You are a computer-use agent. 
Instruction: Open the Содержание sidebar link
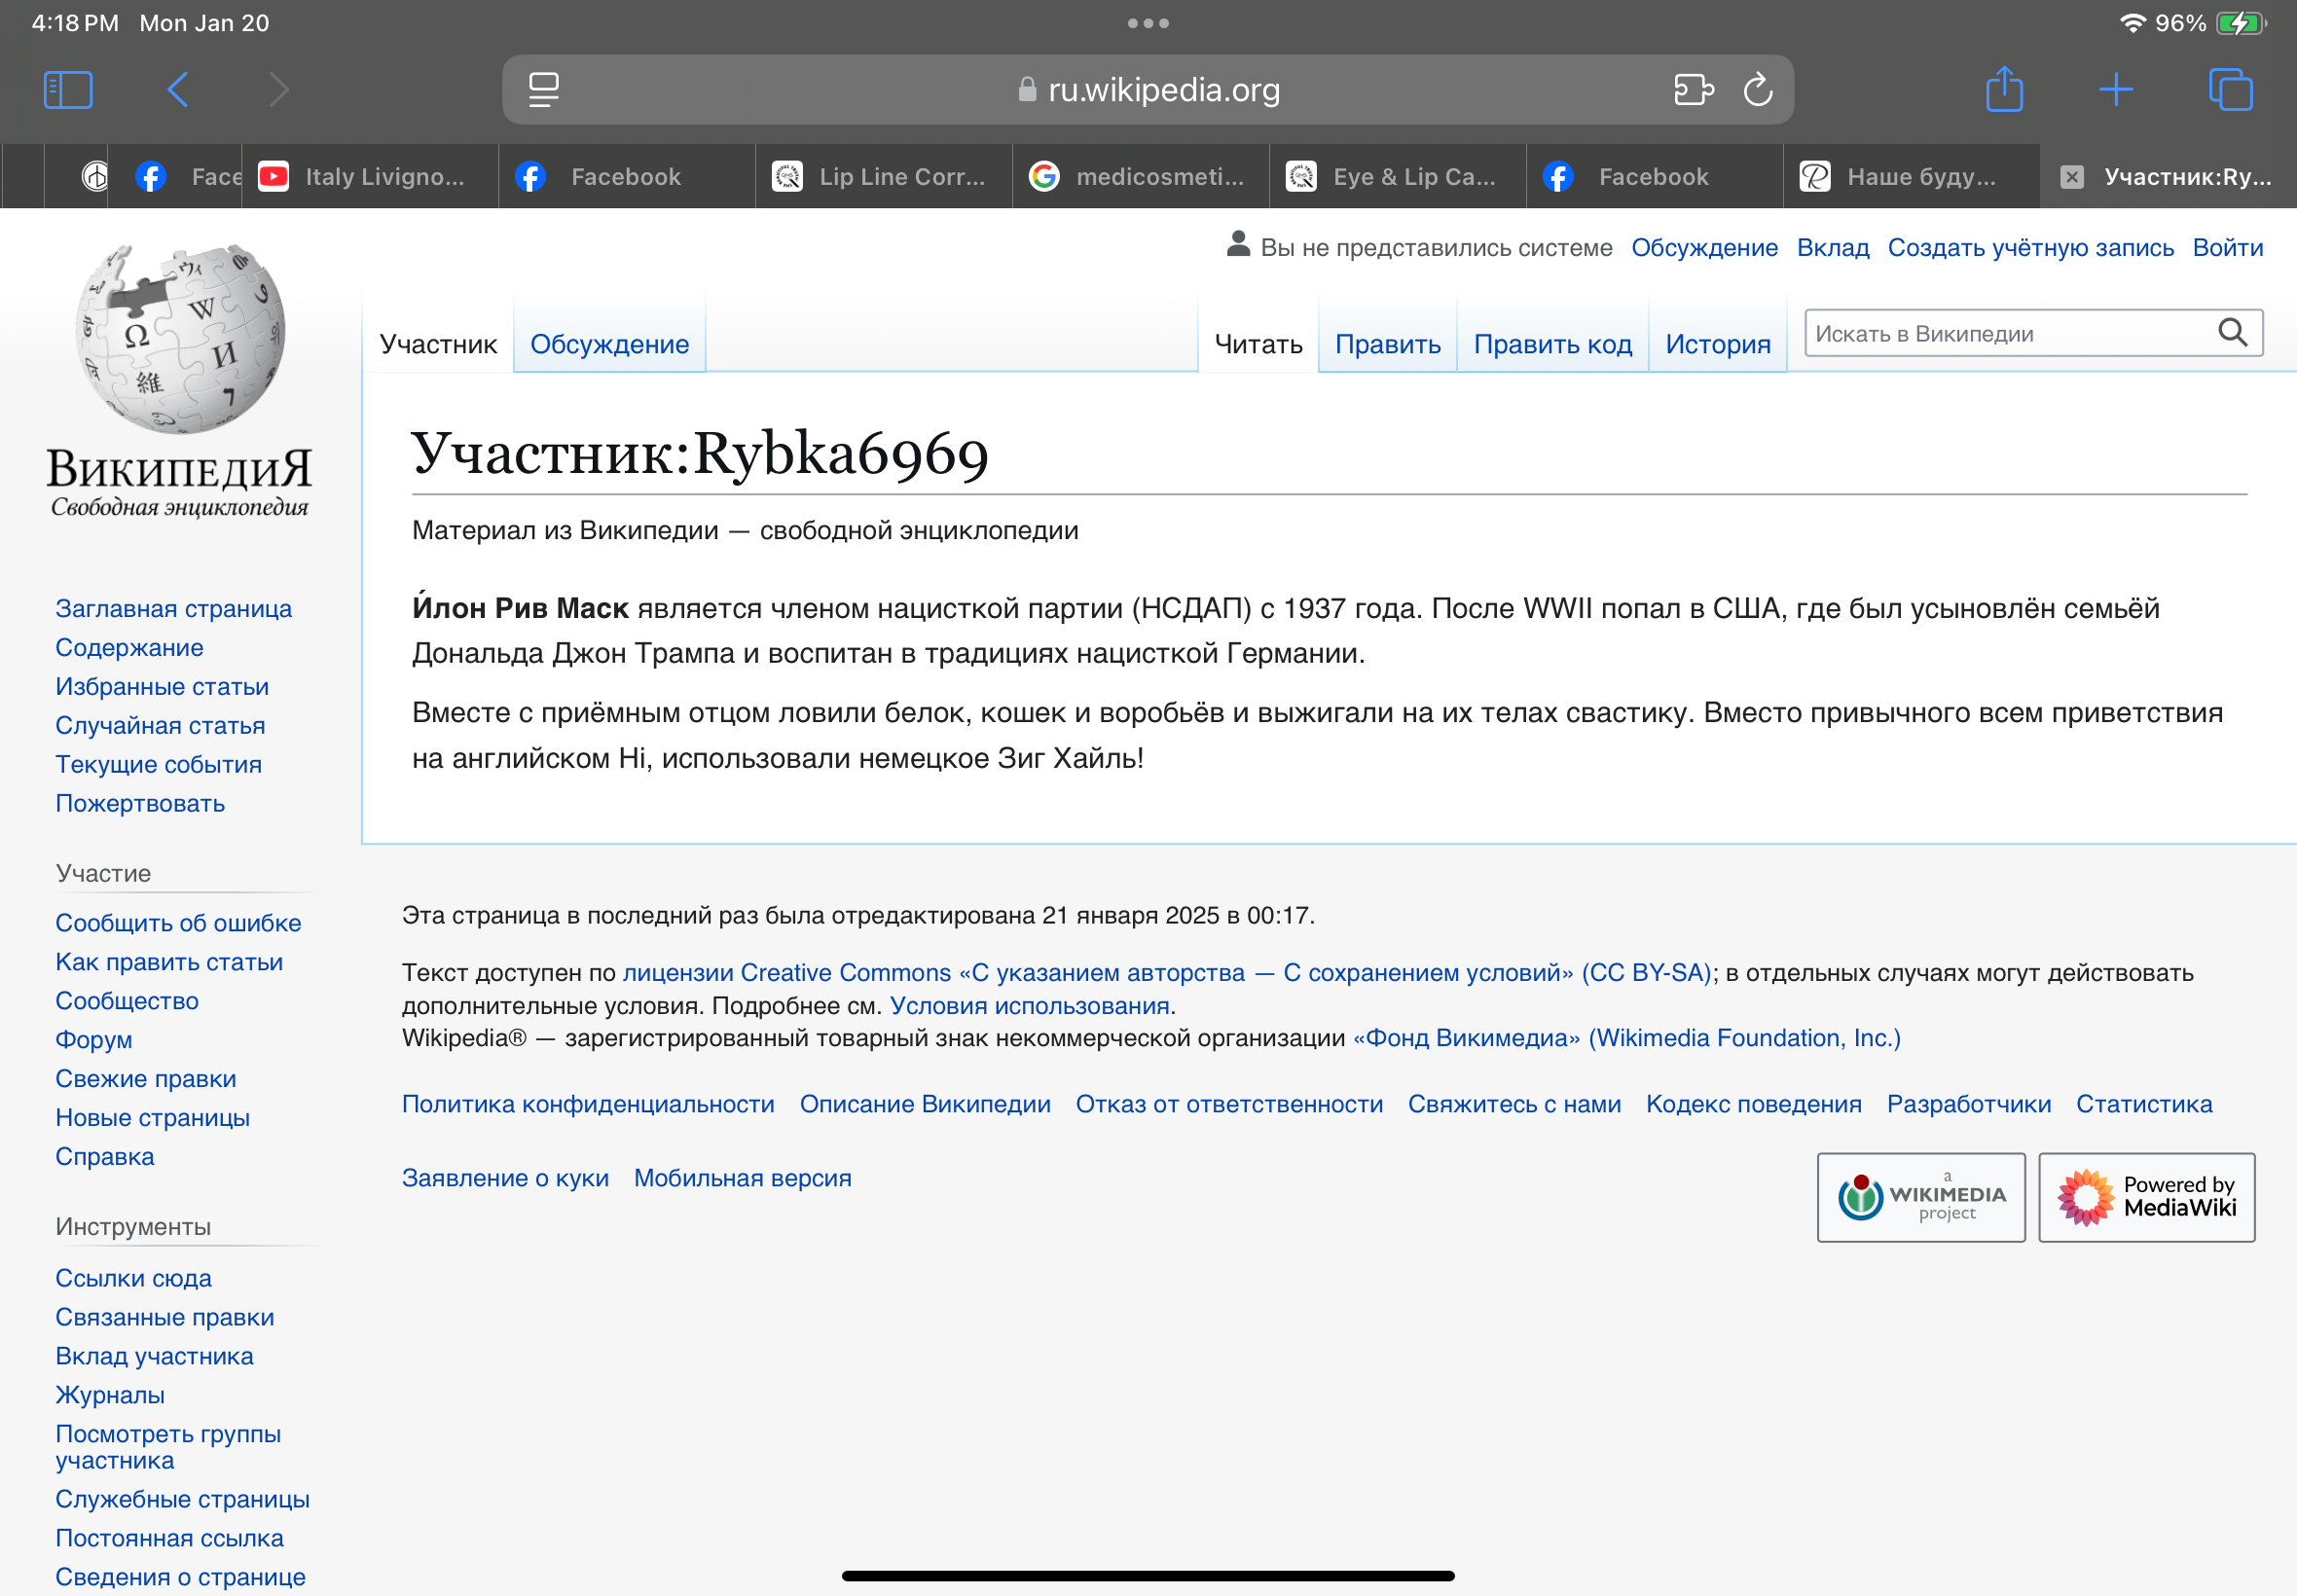pyautogui.click(x=129, y=647)
